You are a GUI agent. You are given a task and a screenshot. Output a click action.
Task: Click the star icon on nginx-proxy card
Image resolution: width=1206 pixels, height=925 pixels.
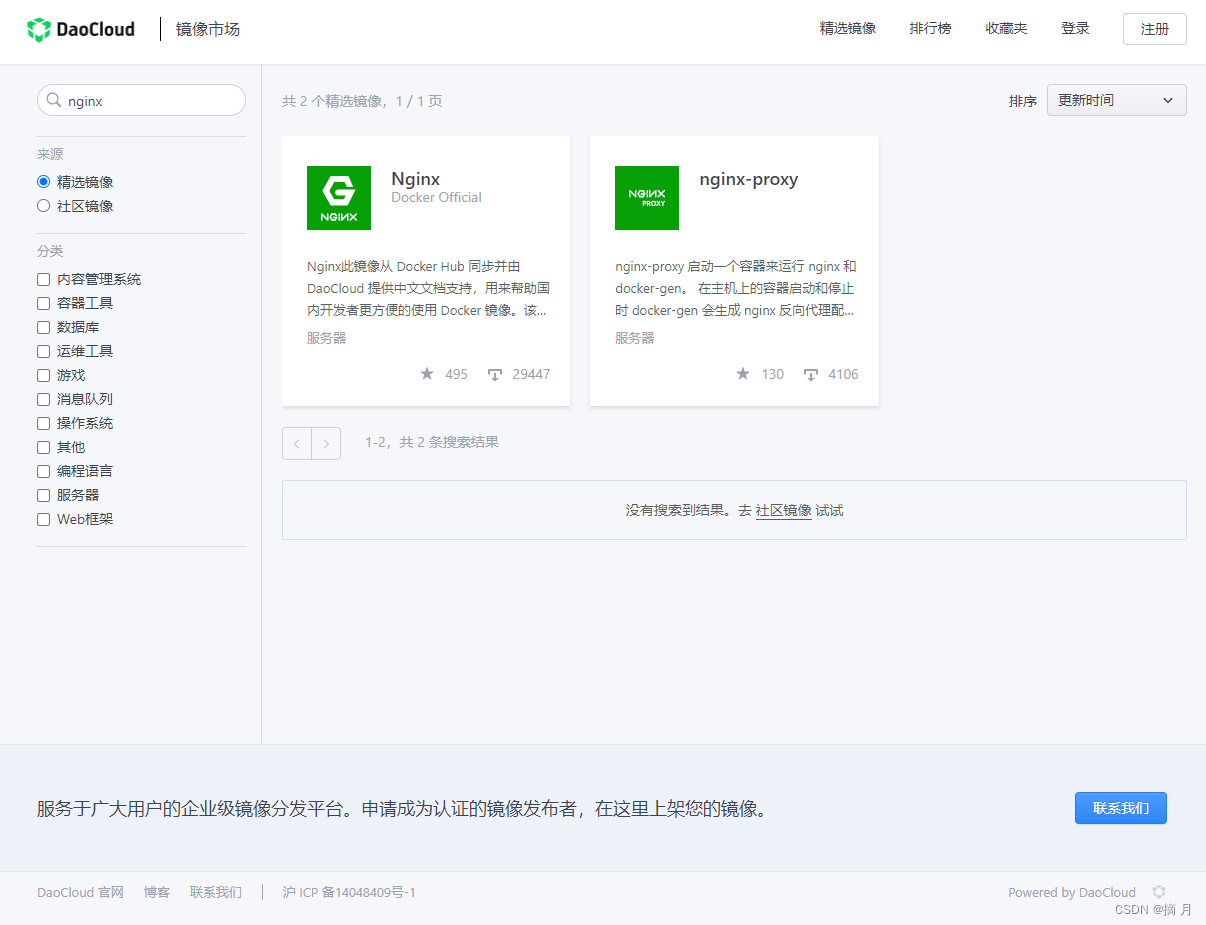tap(743, 374)
